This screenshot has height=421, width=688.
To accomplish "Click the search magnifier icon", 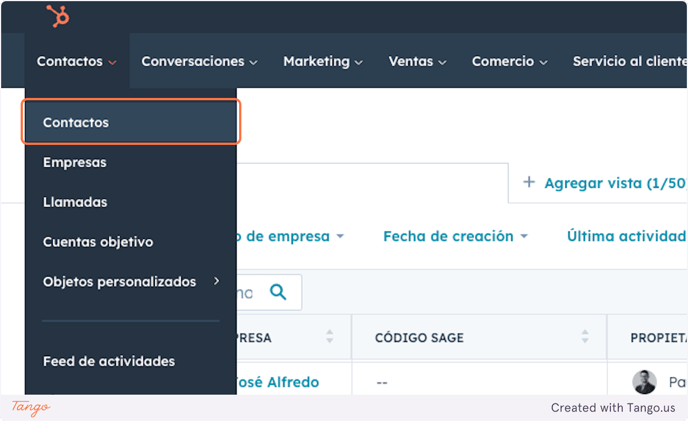I will coord(278,292).
